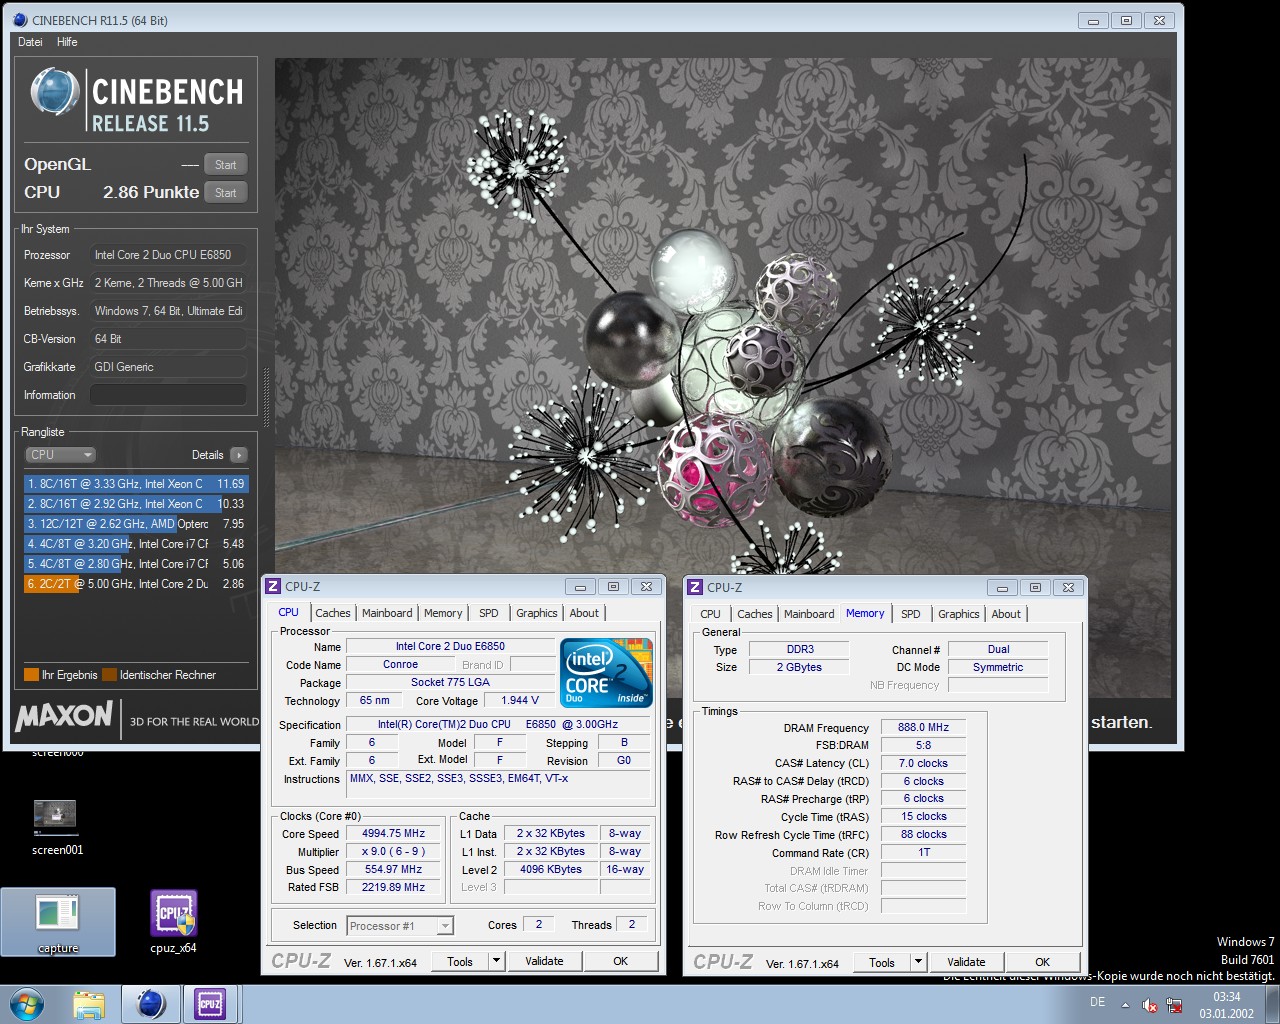
Task: Switch to Mainboard tab in left CPU-Z window
Action: click(387, 613)
